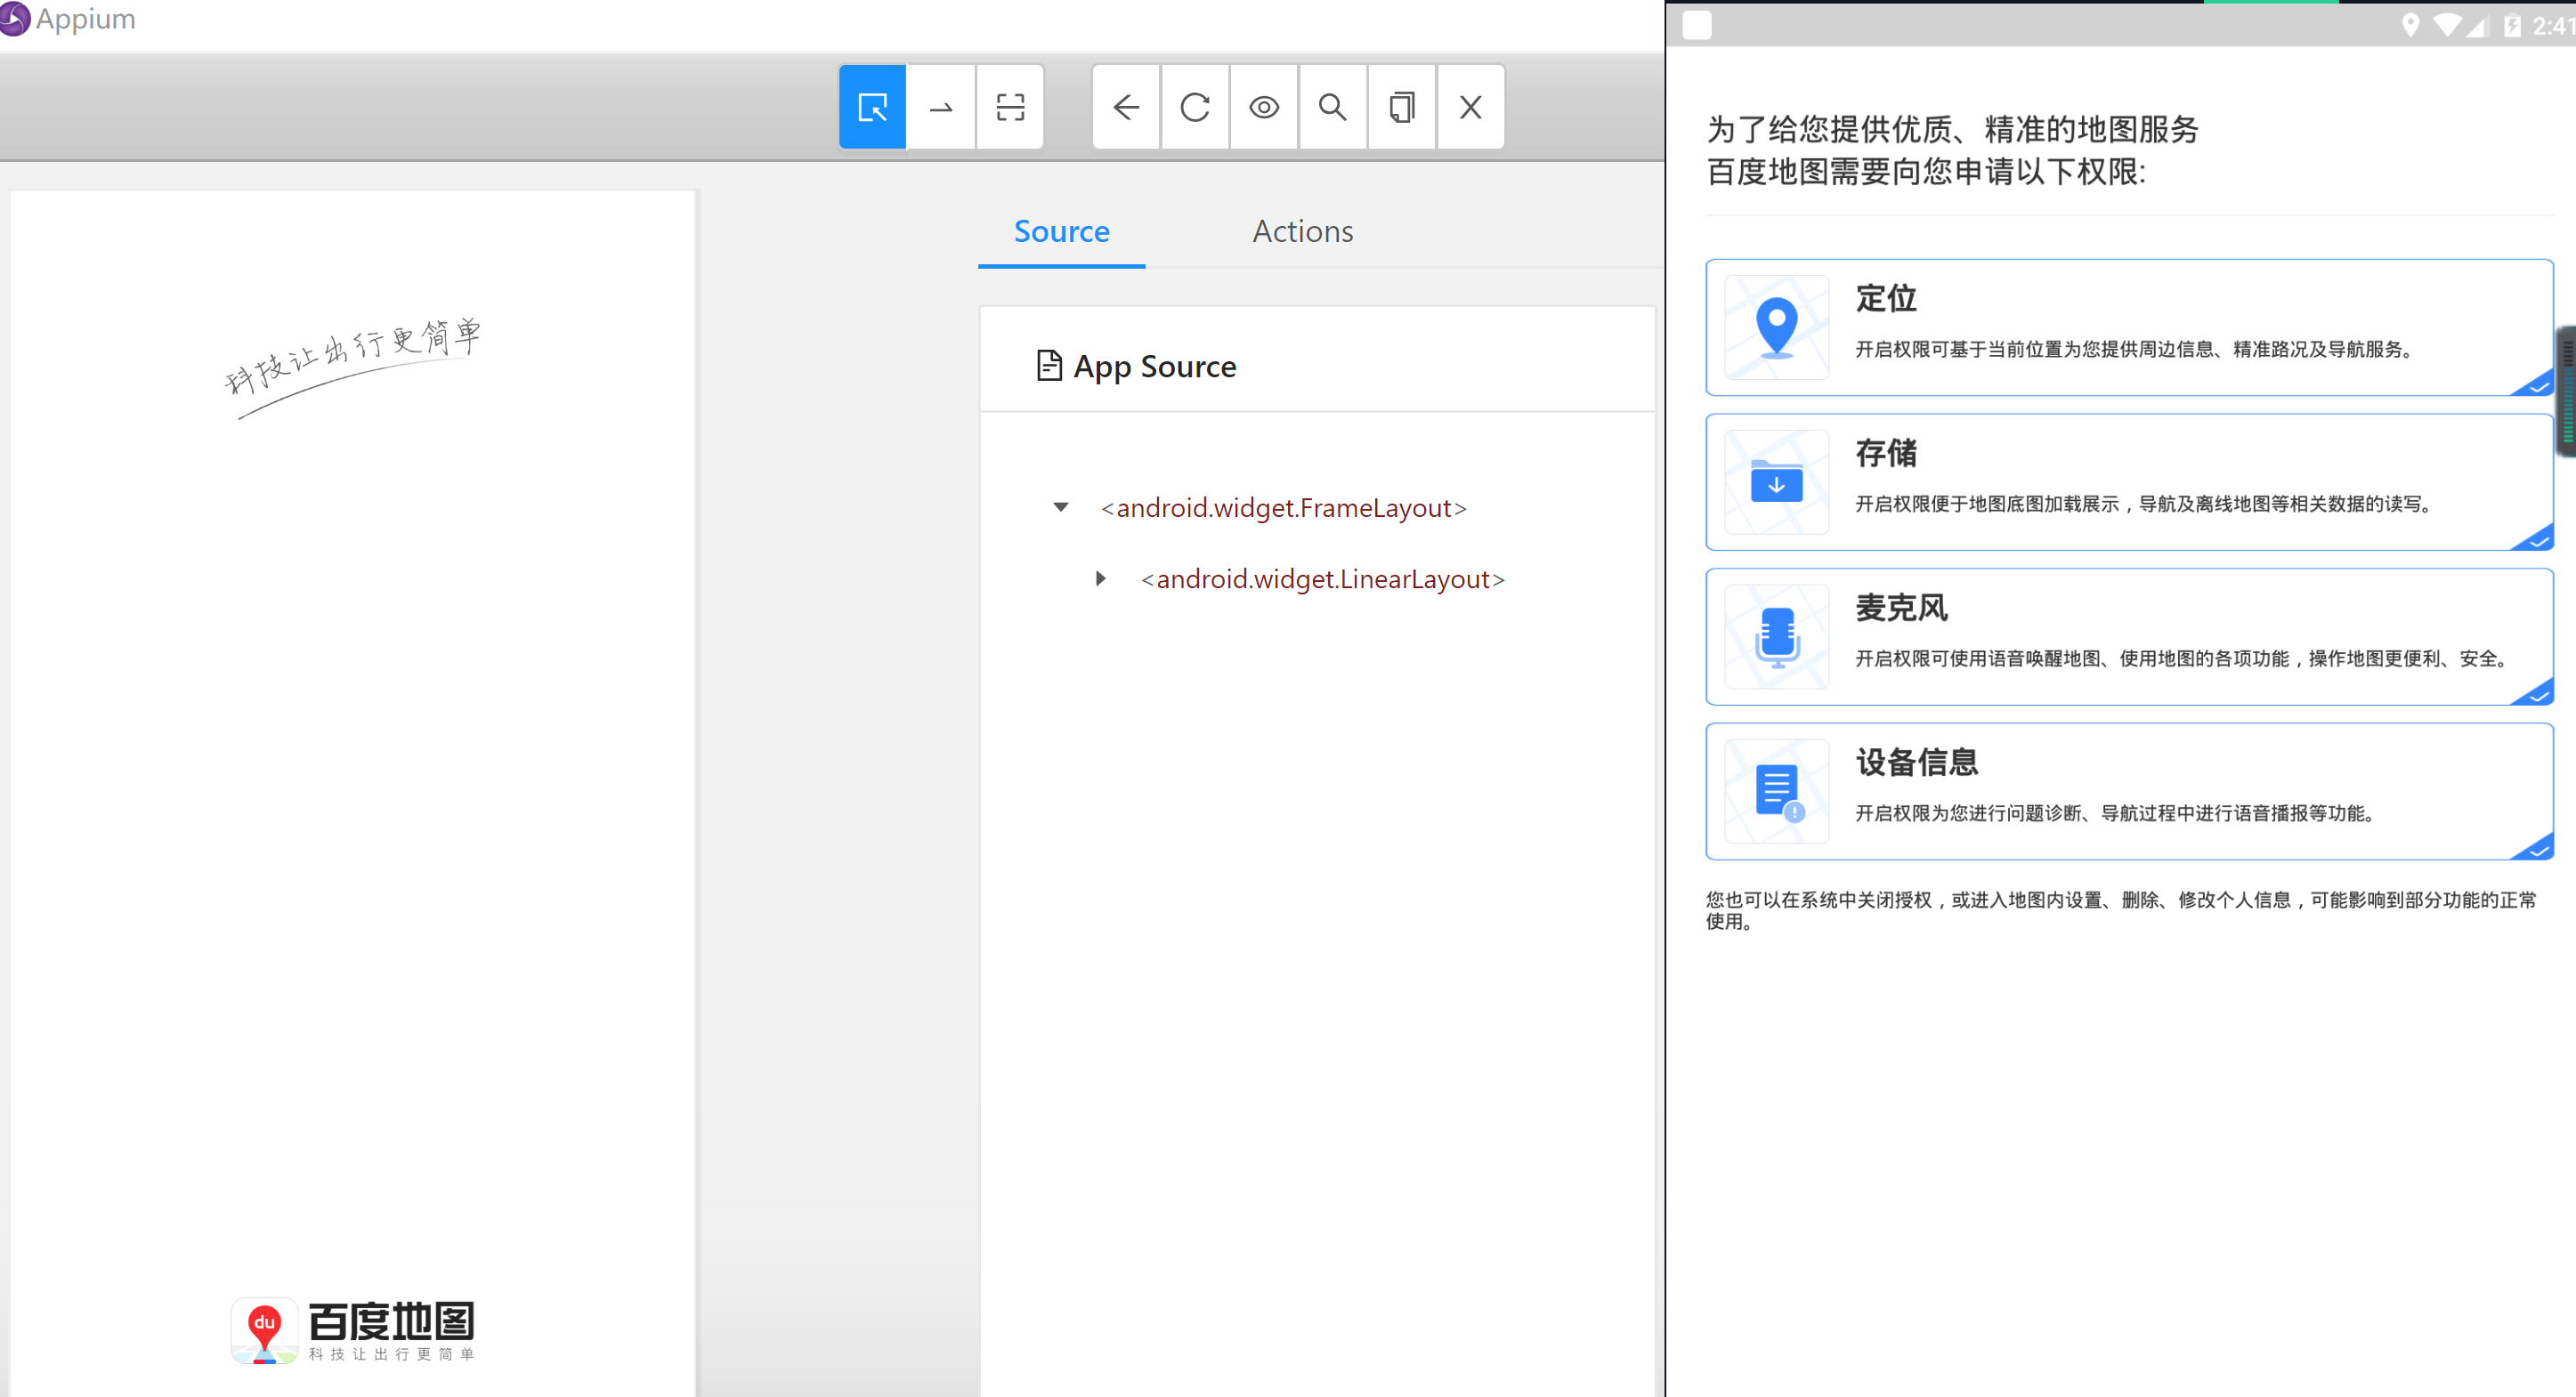The image size is (2576, 1397).
Task: Click the search magnifier tool icon
Action: (x=1333, y=107)
